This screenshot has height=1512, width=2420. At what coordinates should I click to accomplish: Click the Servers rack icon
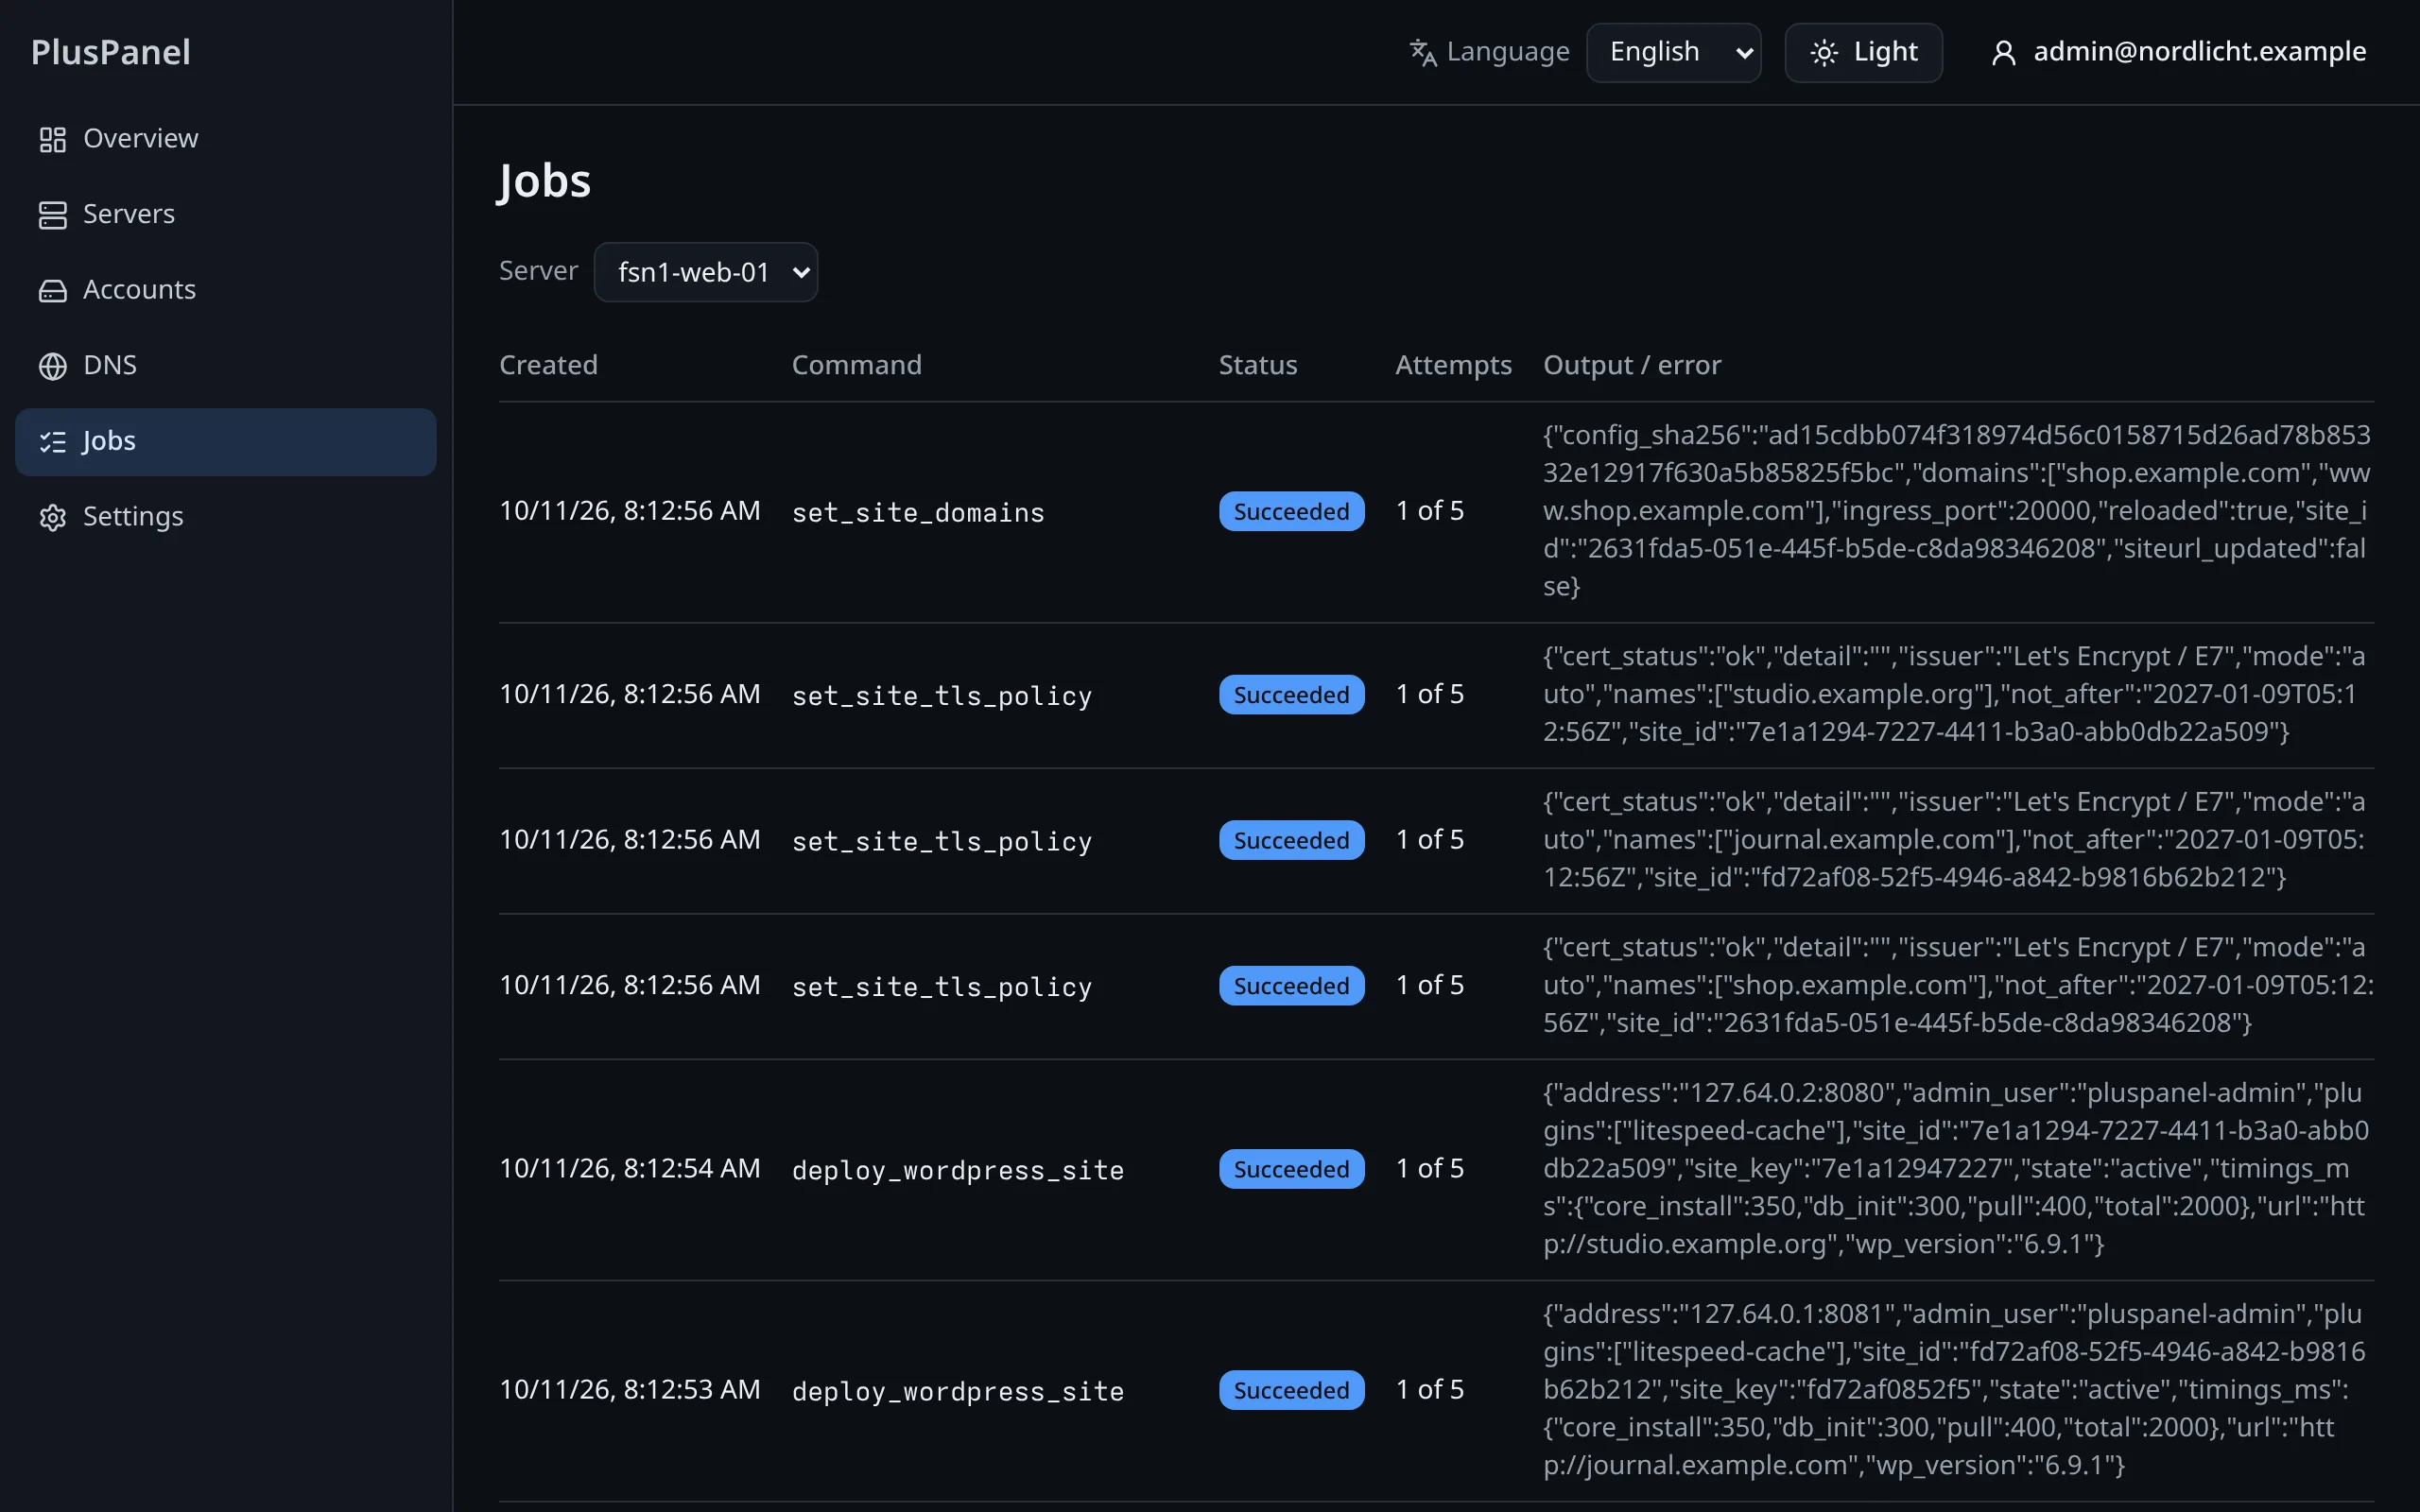click(52, 215)
